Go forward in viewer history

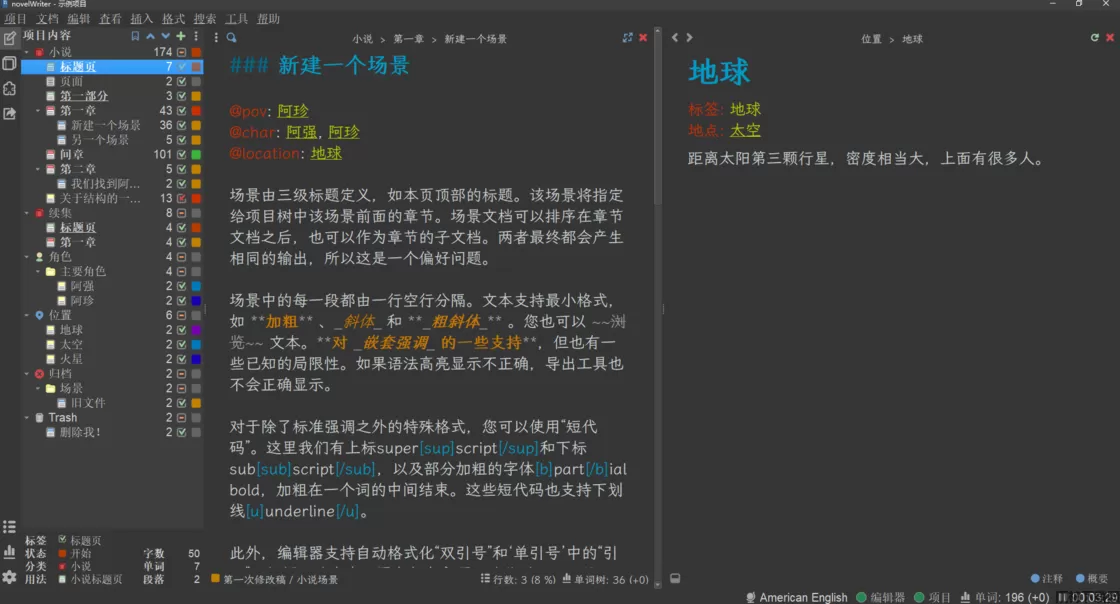[x=689, y=37]
